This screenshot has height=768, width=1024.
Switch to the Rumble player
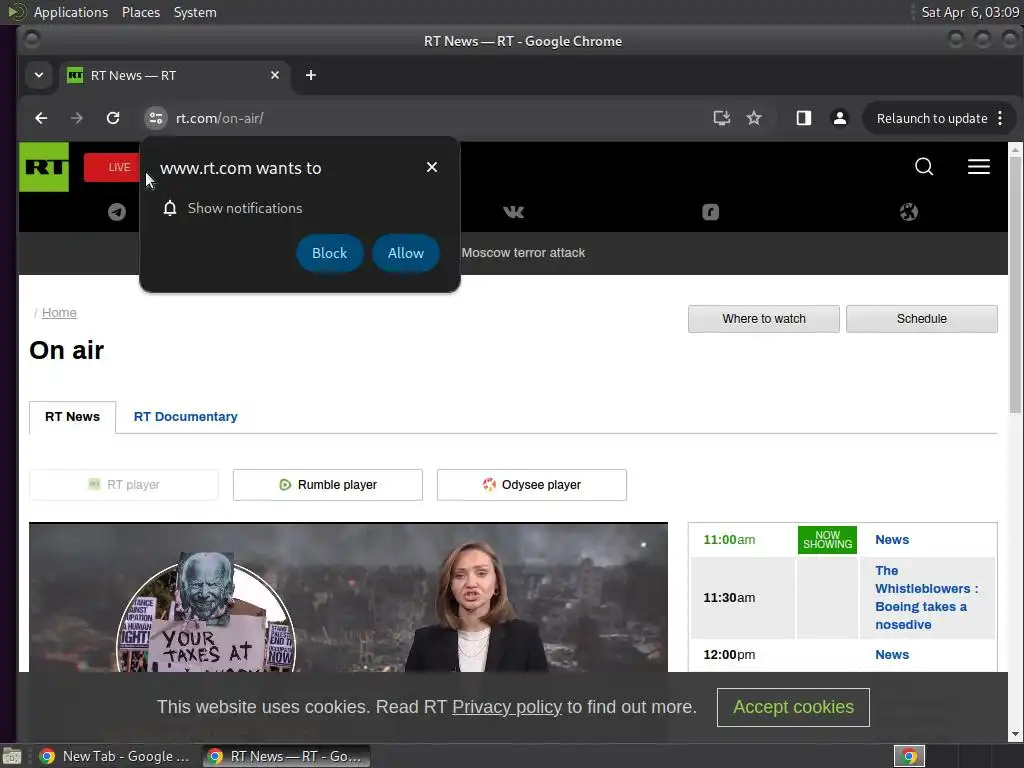[x=328, y=485]
